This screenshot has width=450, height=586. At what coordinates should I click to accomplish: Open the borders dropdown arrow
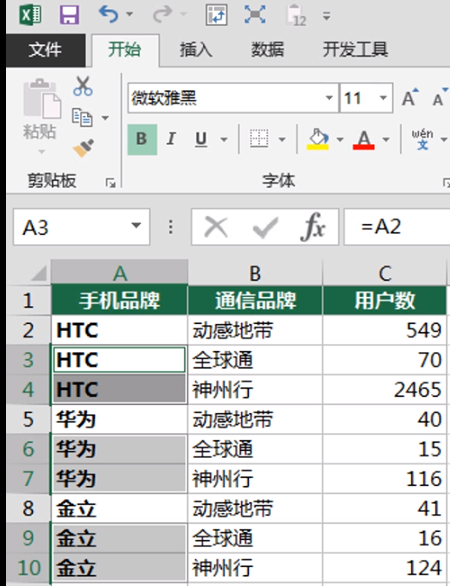click(x=282, y=140)
